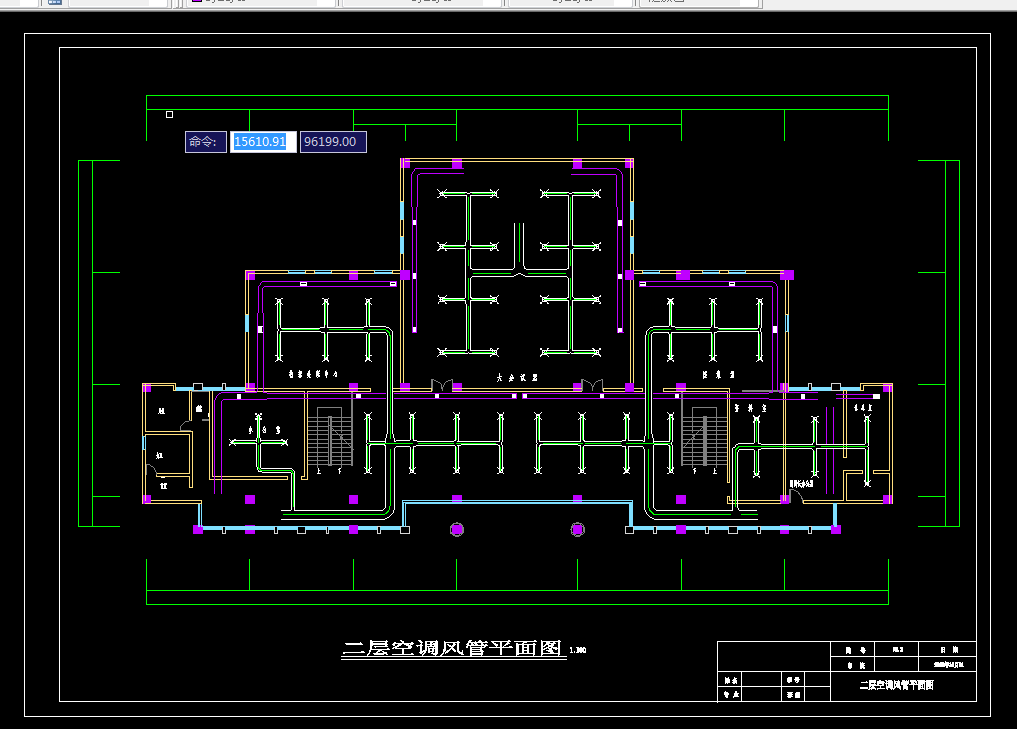This screenshot has height=729, width=1017.
Task: Click the X coordinate field showing 15610.91
Action: [x=263, y=142]
